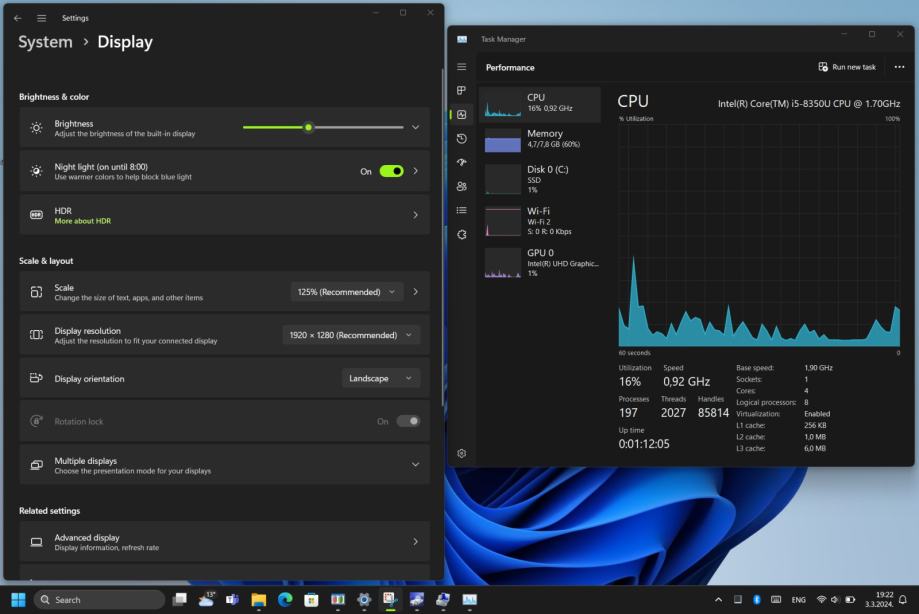Image resolution: width=919 pixels, height=614 pixels.
Task: Click the More about HDR link
Action: coord(83,221)
